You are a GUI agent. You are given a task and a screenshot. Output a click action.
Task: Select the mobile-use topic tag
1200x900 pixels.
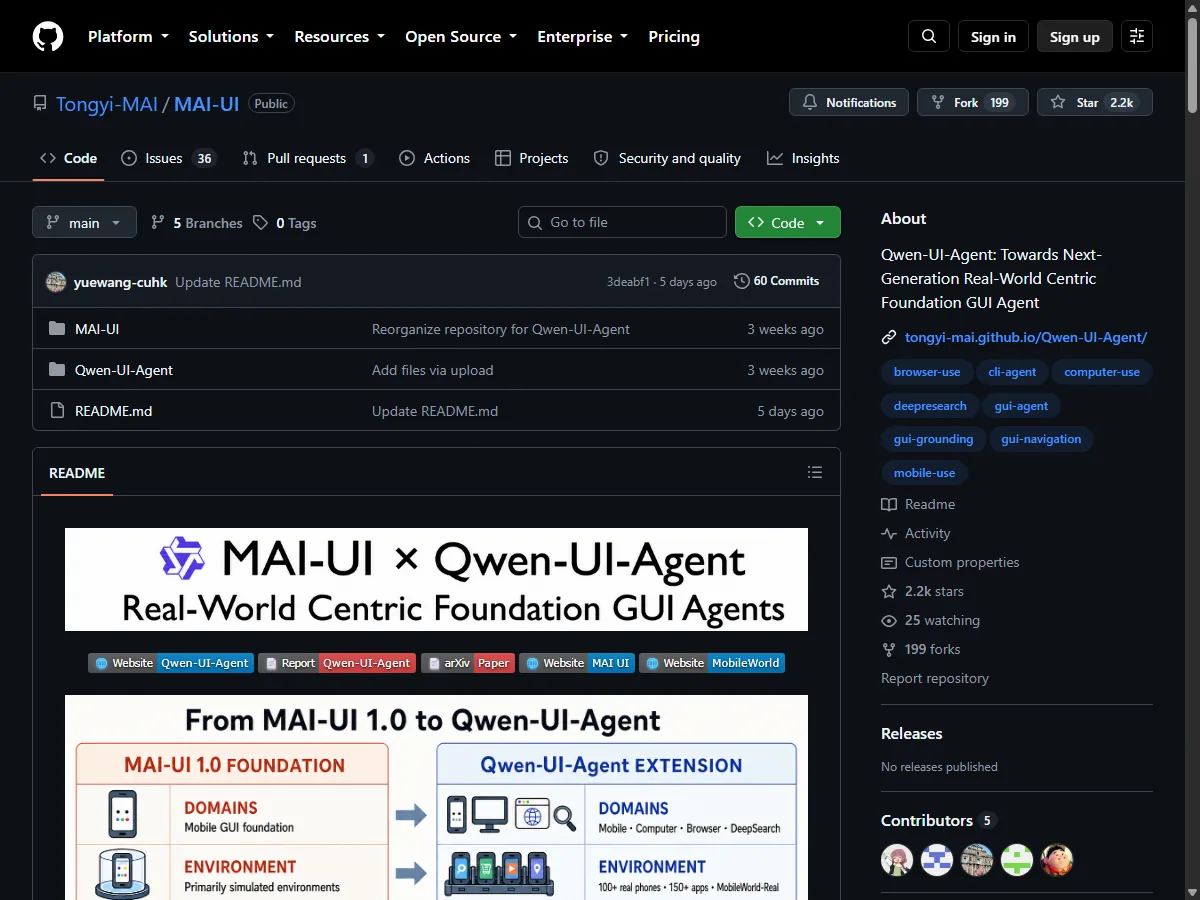(x=924, y=472)
